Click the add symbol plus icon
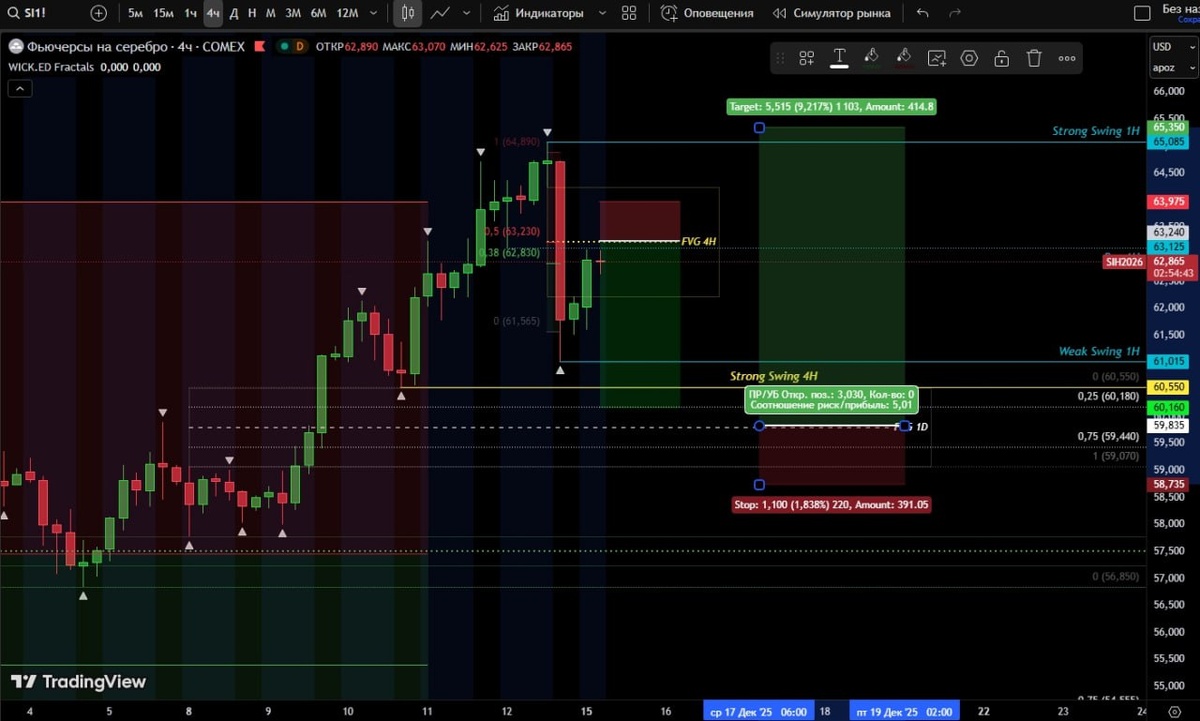The height and width of the screenshot is (721, 1200). 98,13
